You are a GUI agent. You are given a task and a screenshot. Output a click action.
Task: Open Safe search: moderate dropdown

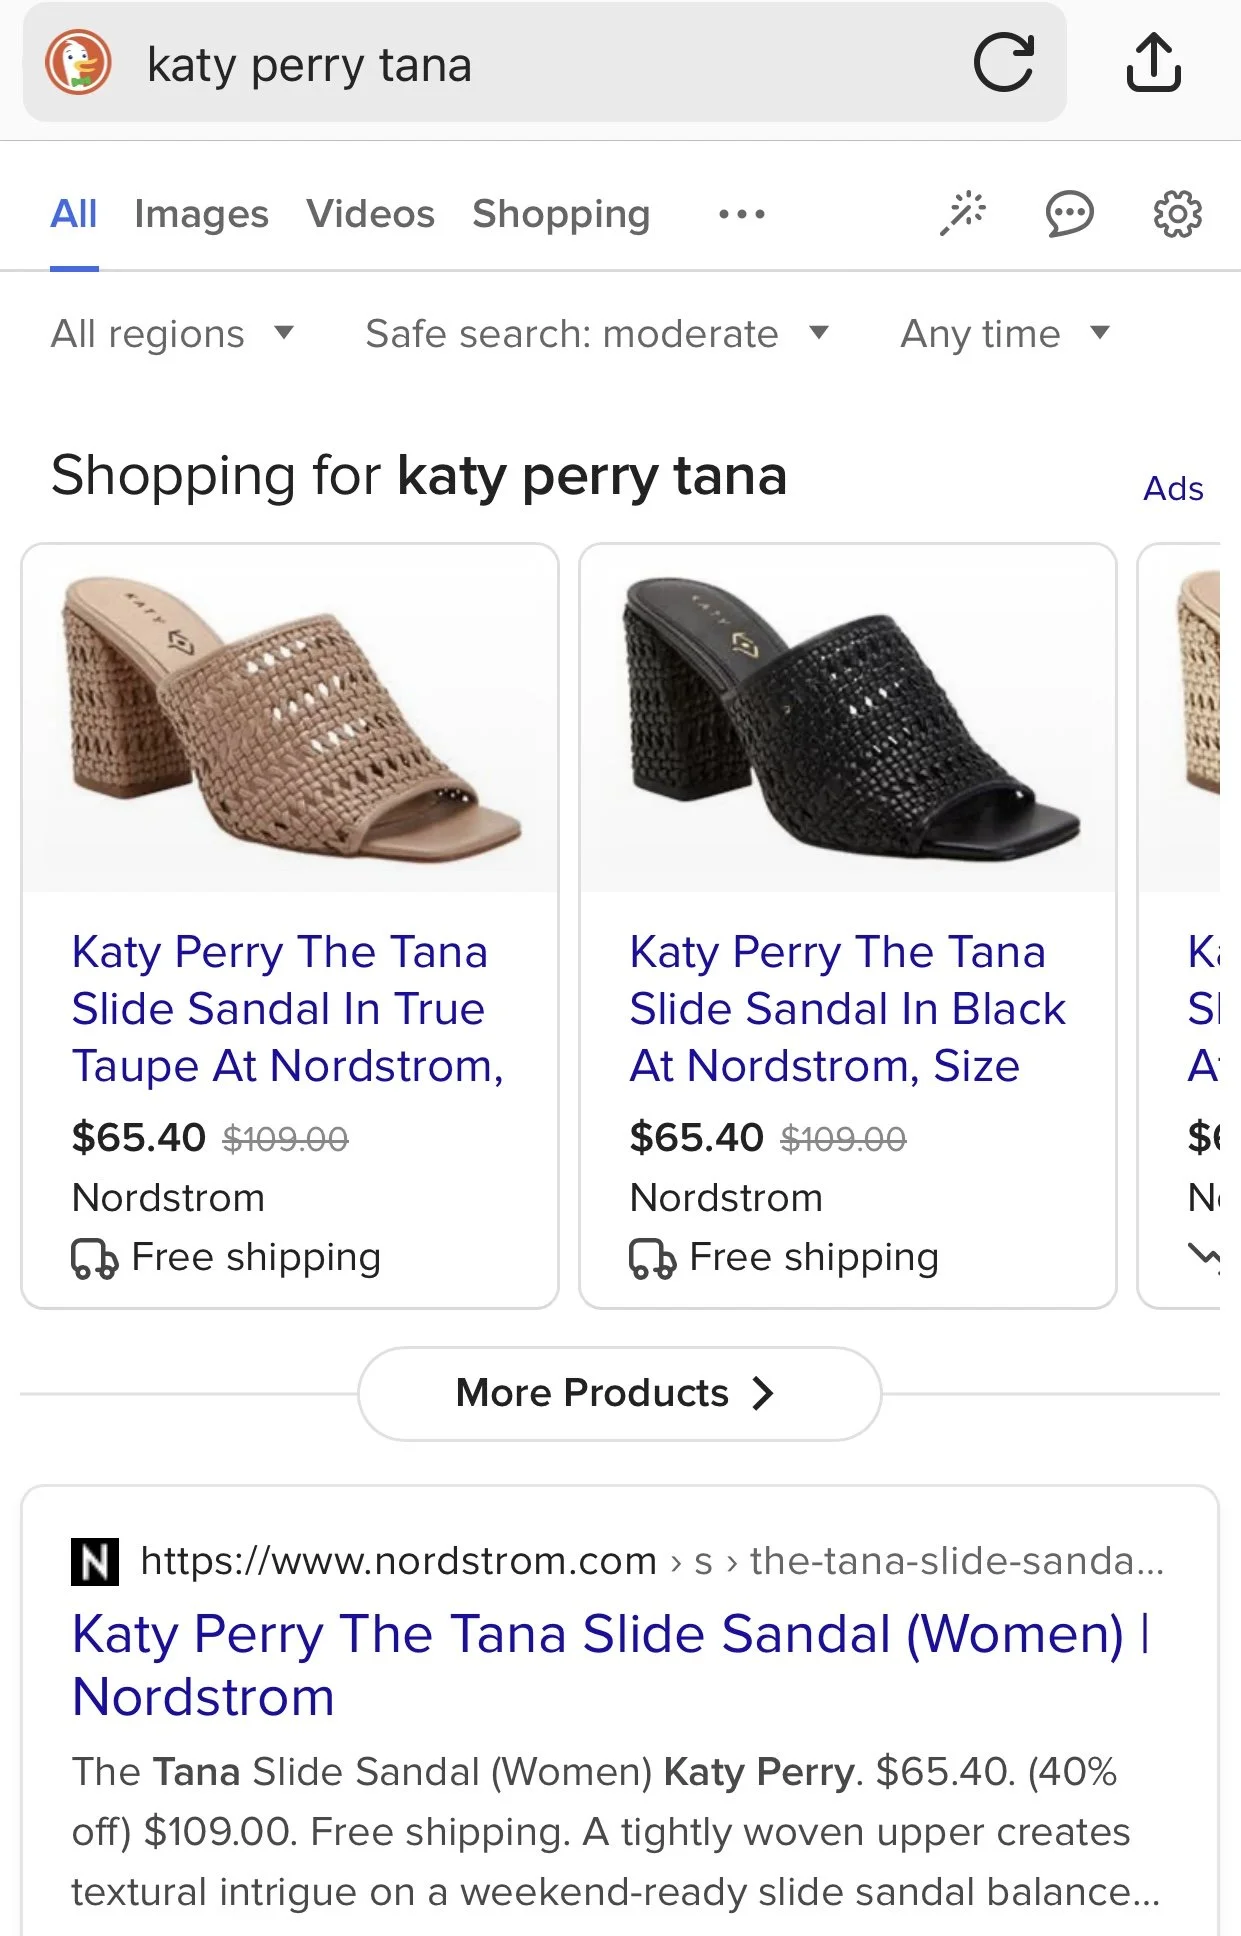(x=596, y=334)
